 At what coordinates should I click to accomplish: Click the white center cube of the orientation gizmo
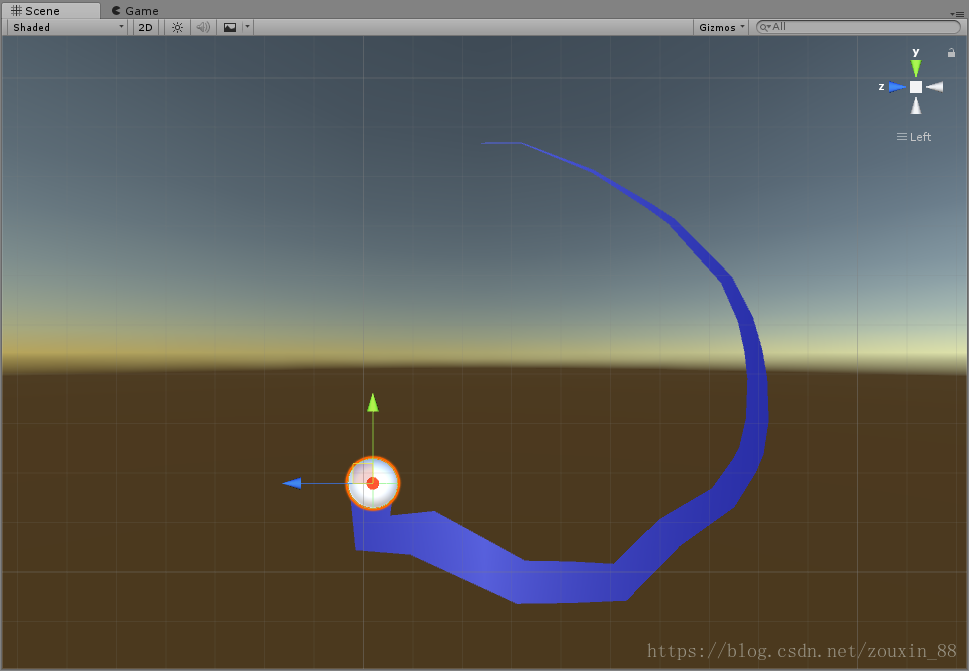point(915,87)
